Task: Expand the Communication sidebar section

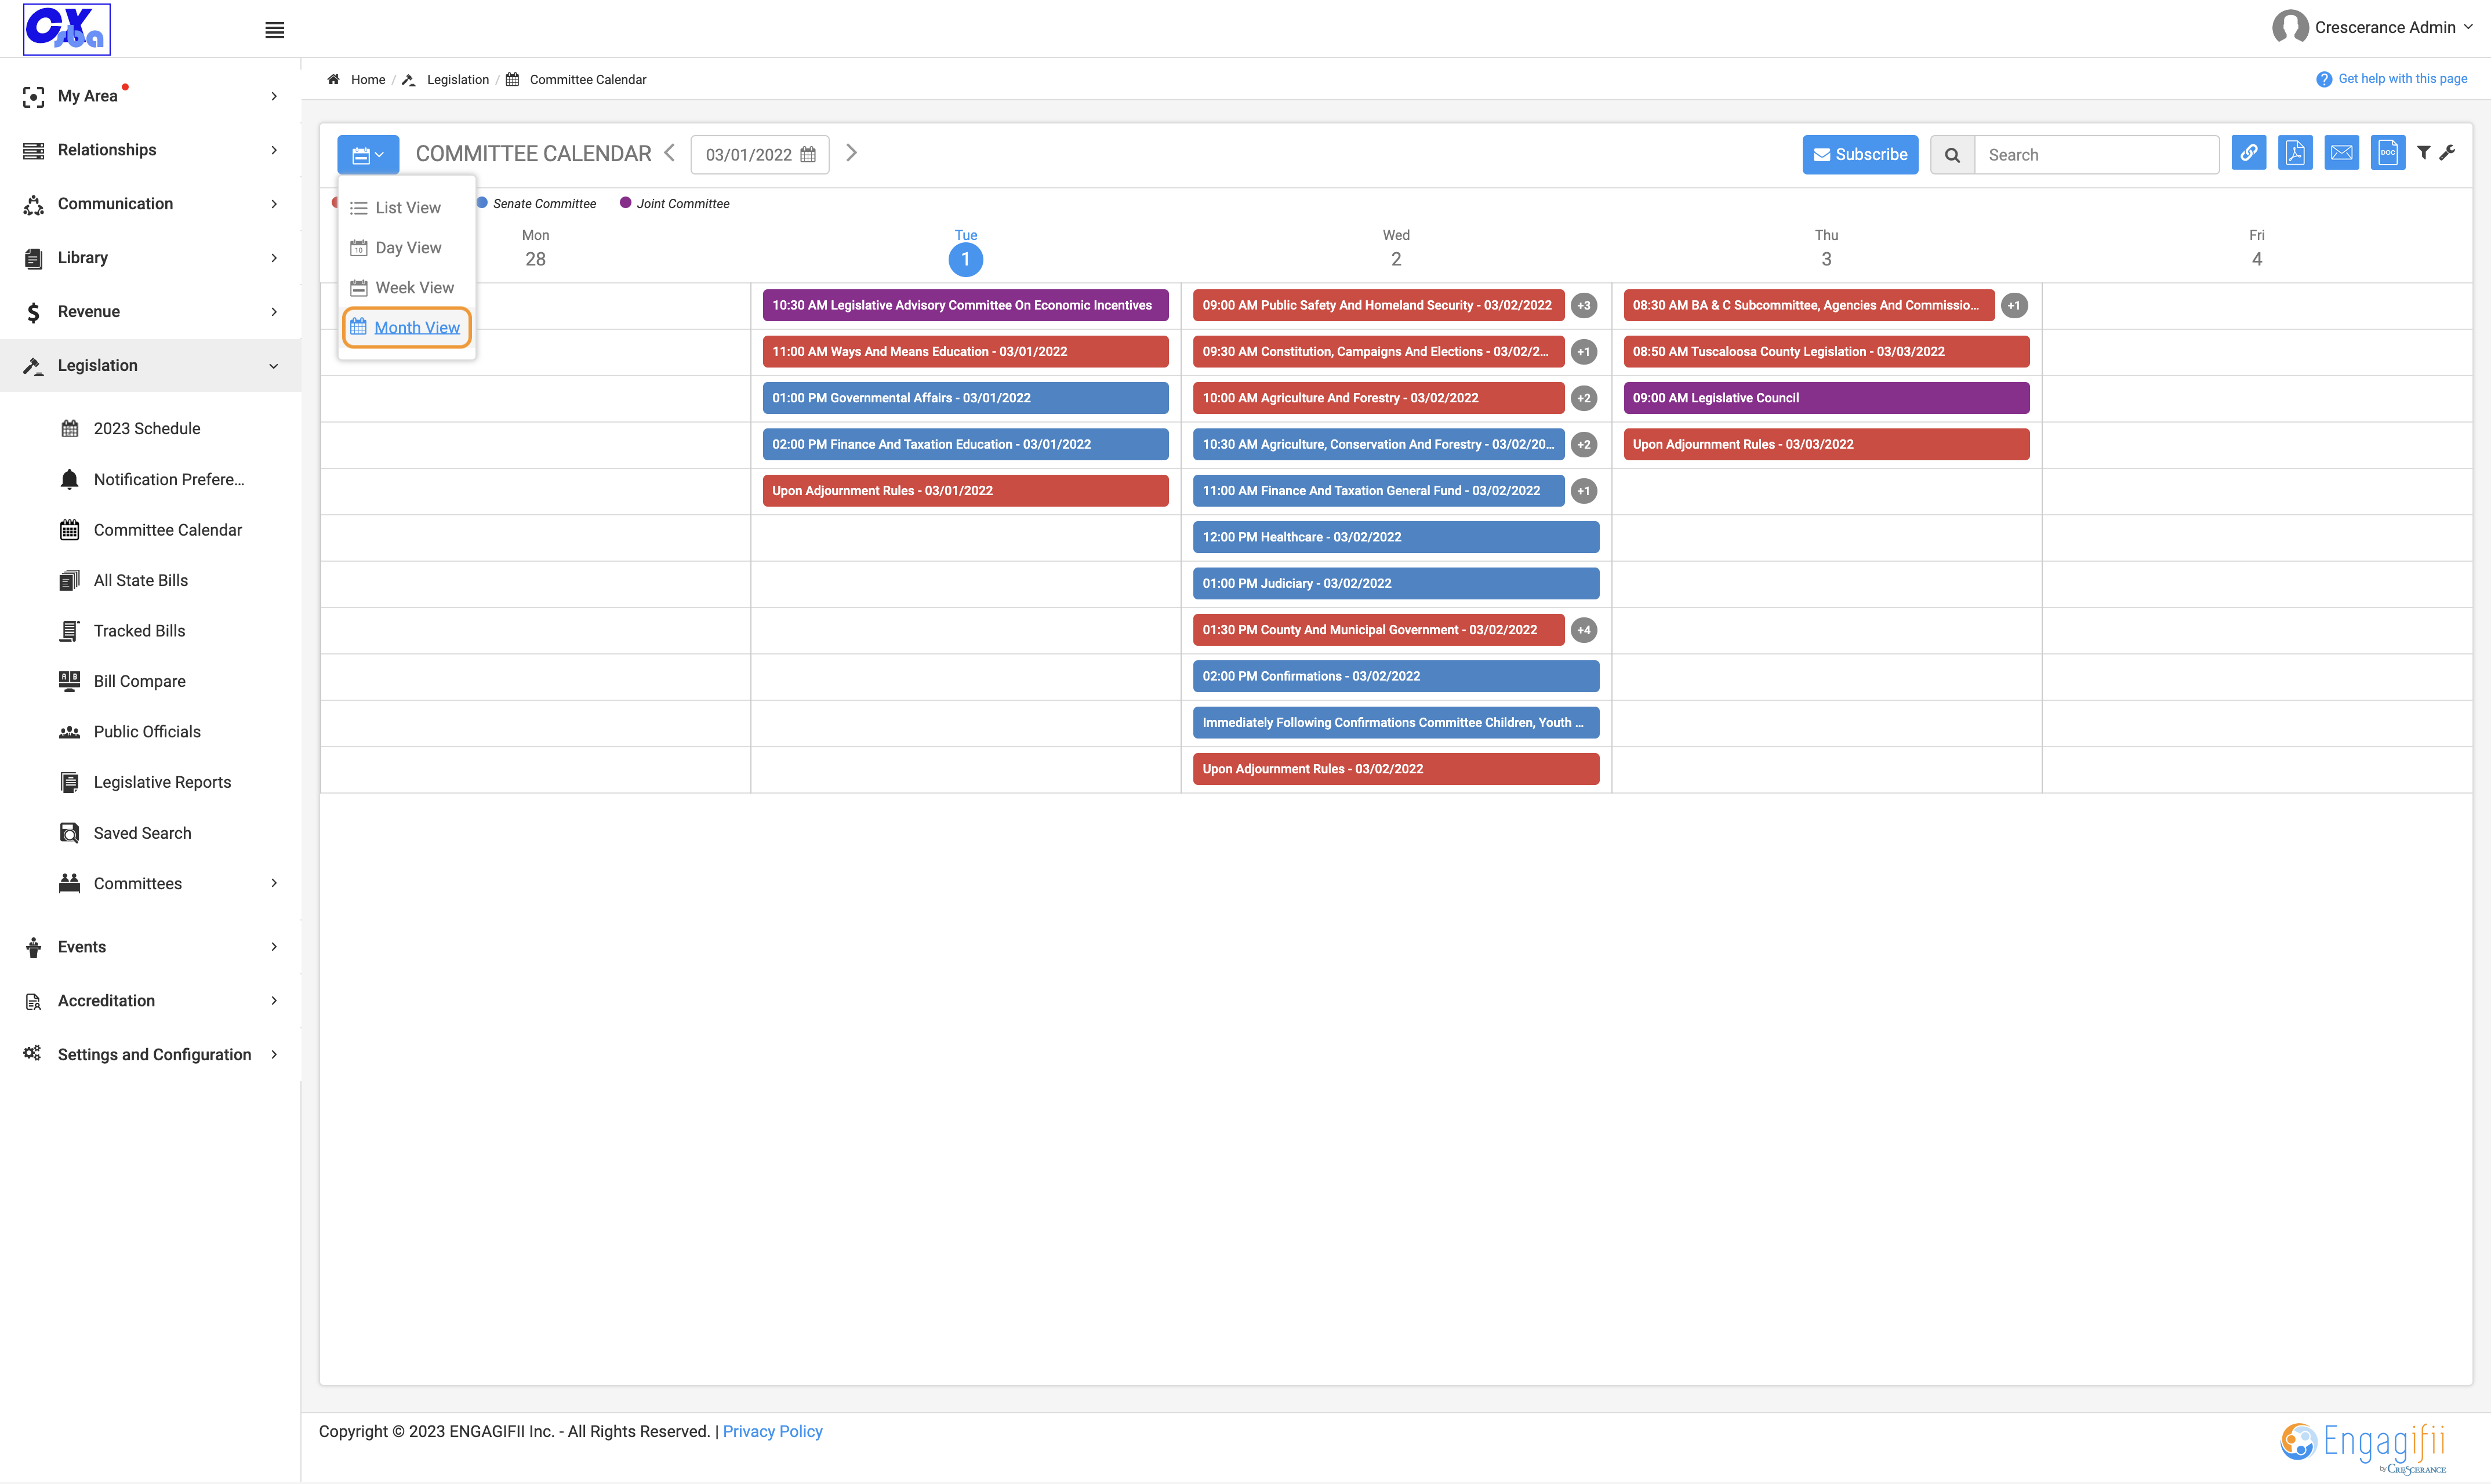Action: [150, 204]
